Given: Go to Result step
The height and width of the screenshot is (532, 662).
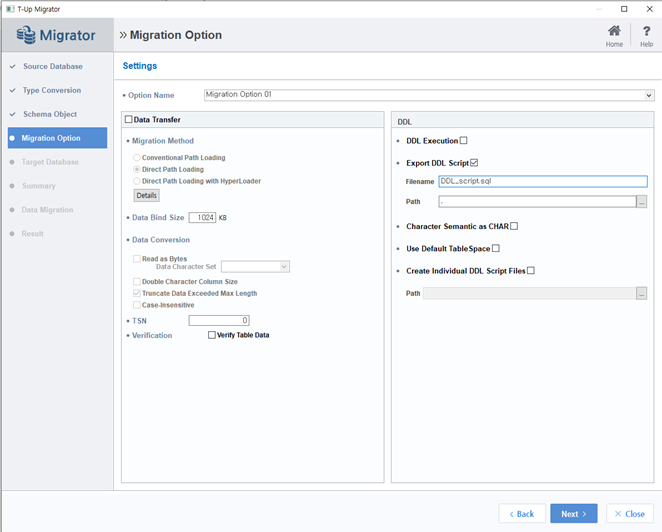Looking at the screenshot, I should pos(33,233).
